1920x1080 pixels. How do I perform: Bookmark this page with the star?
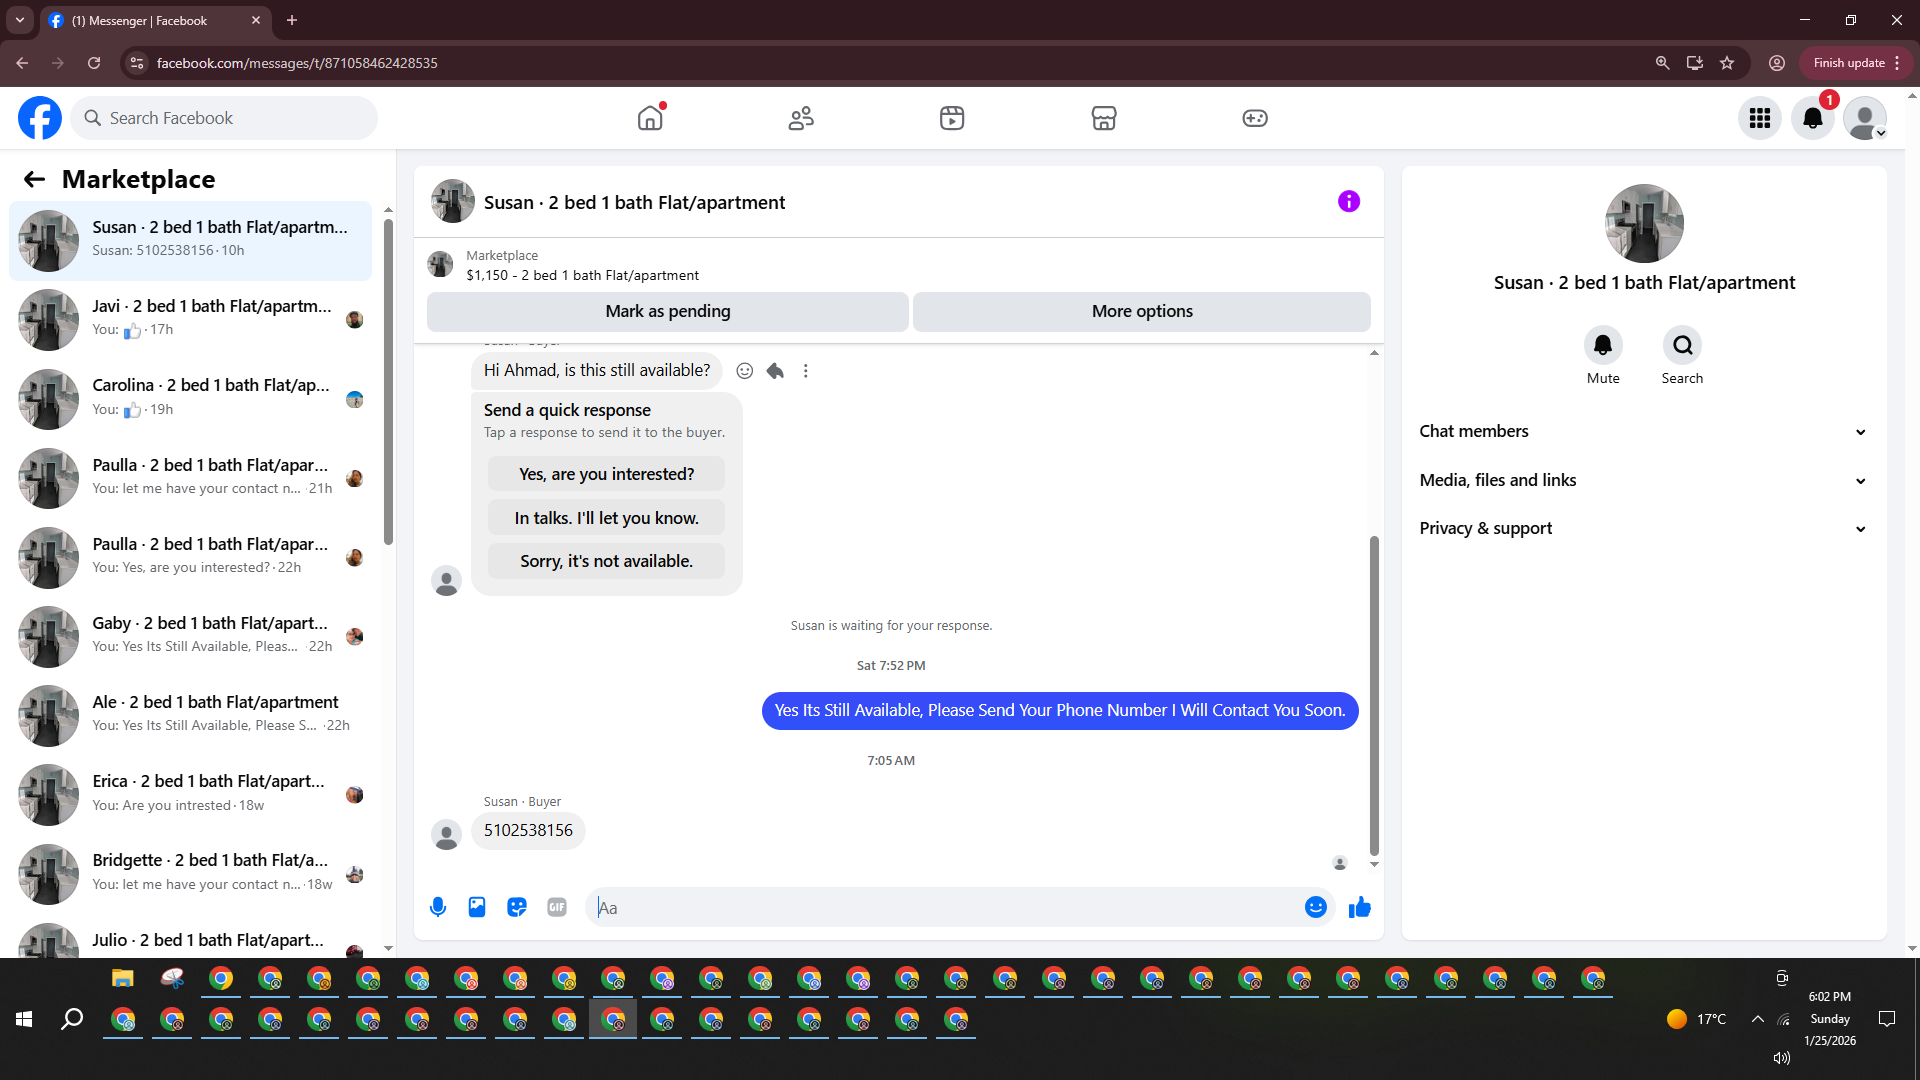pyautogui.click(x=1727, y=63)
